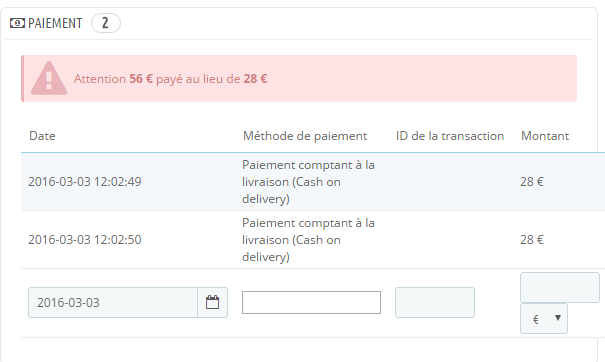Focus the payment method input field
Screen dimensions: 605x362
(x=311, y=302)
